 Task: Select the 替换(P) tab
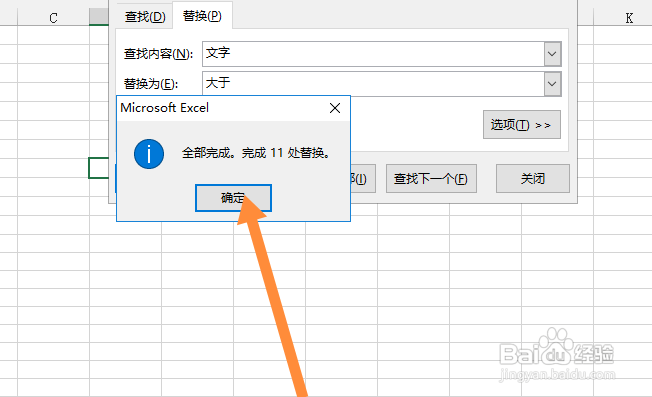(202, 16)
